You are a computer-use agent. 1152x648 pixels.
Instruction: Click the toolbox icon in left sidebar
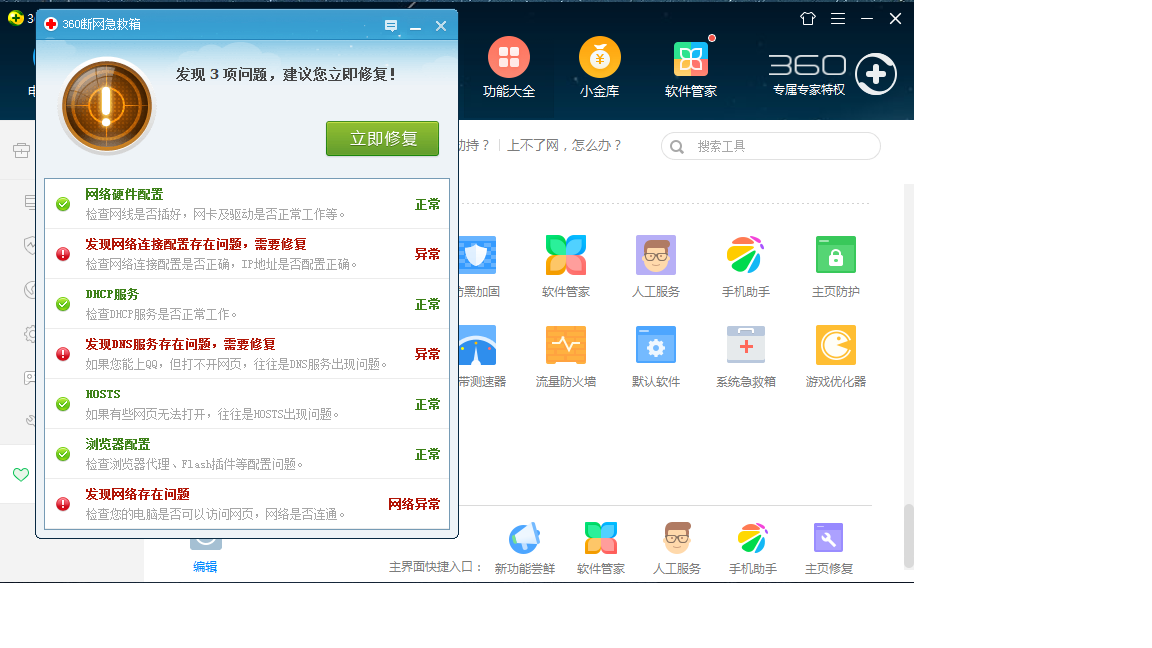pos(21,151)
